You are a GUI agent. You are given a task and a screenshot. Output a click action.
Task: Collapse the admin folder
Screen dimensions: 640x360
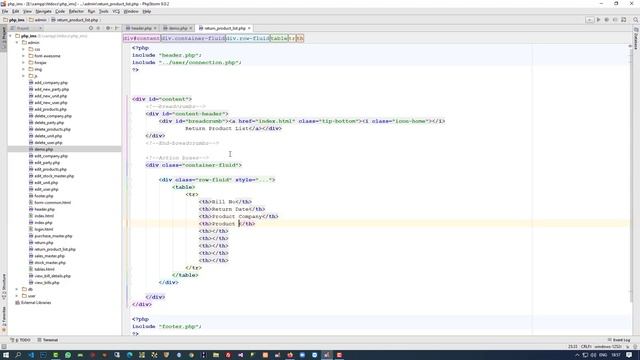pos(17,42)
